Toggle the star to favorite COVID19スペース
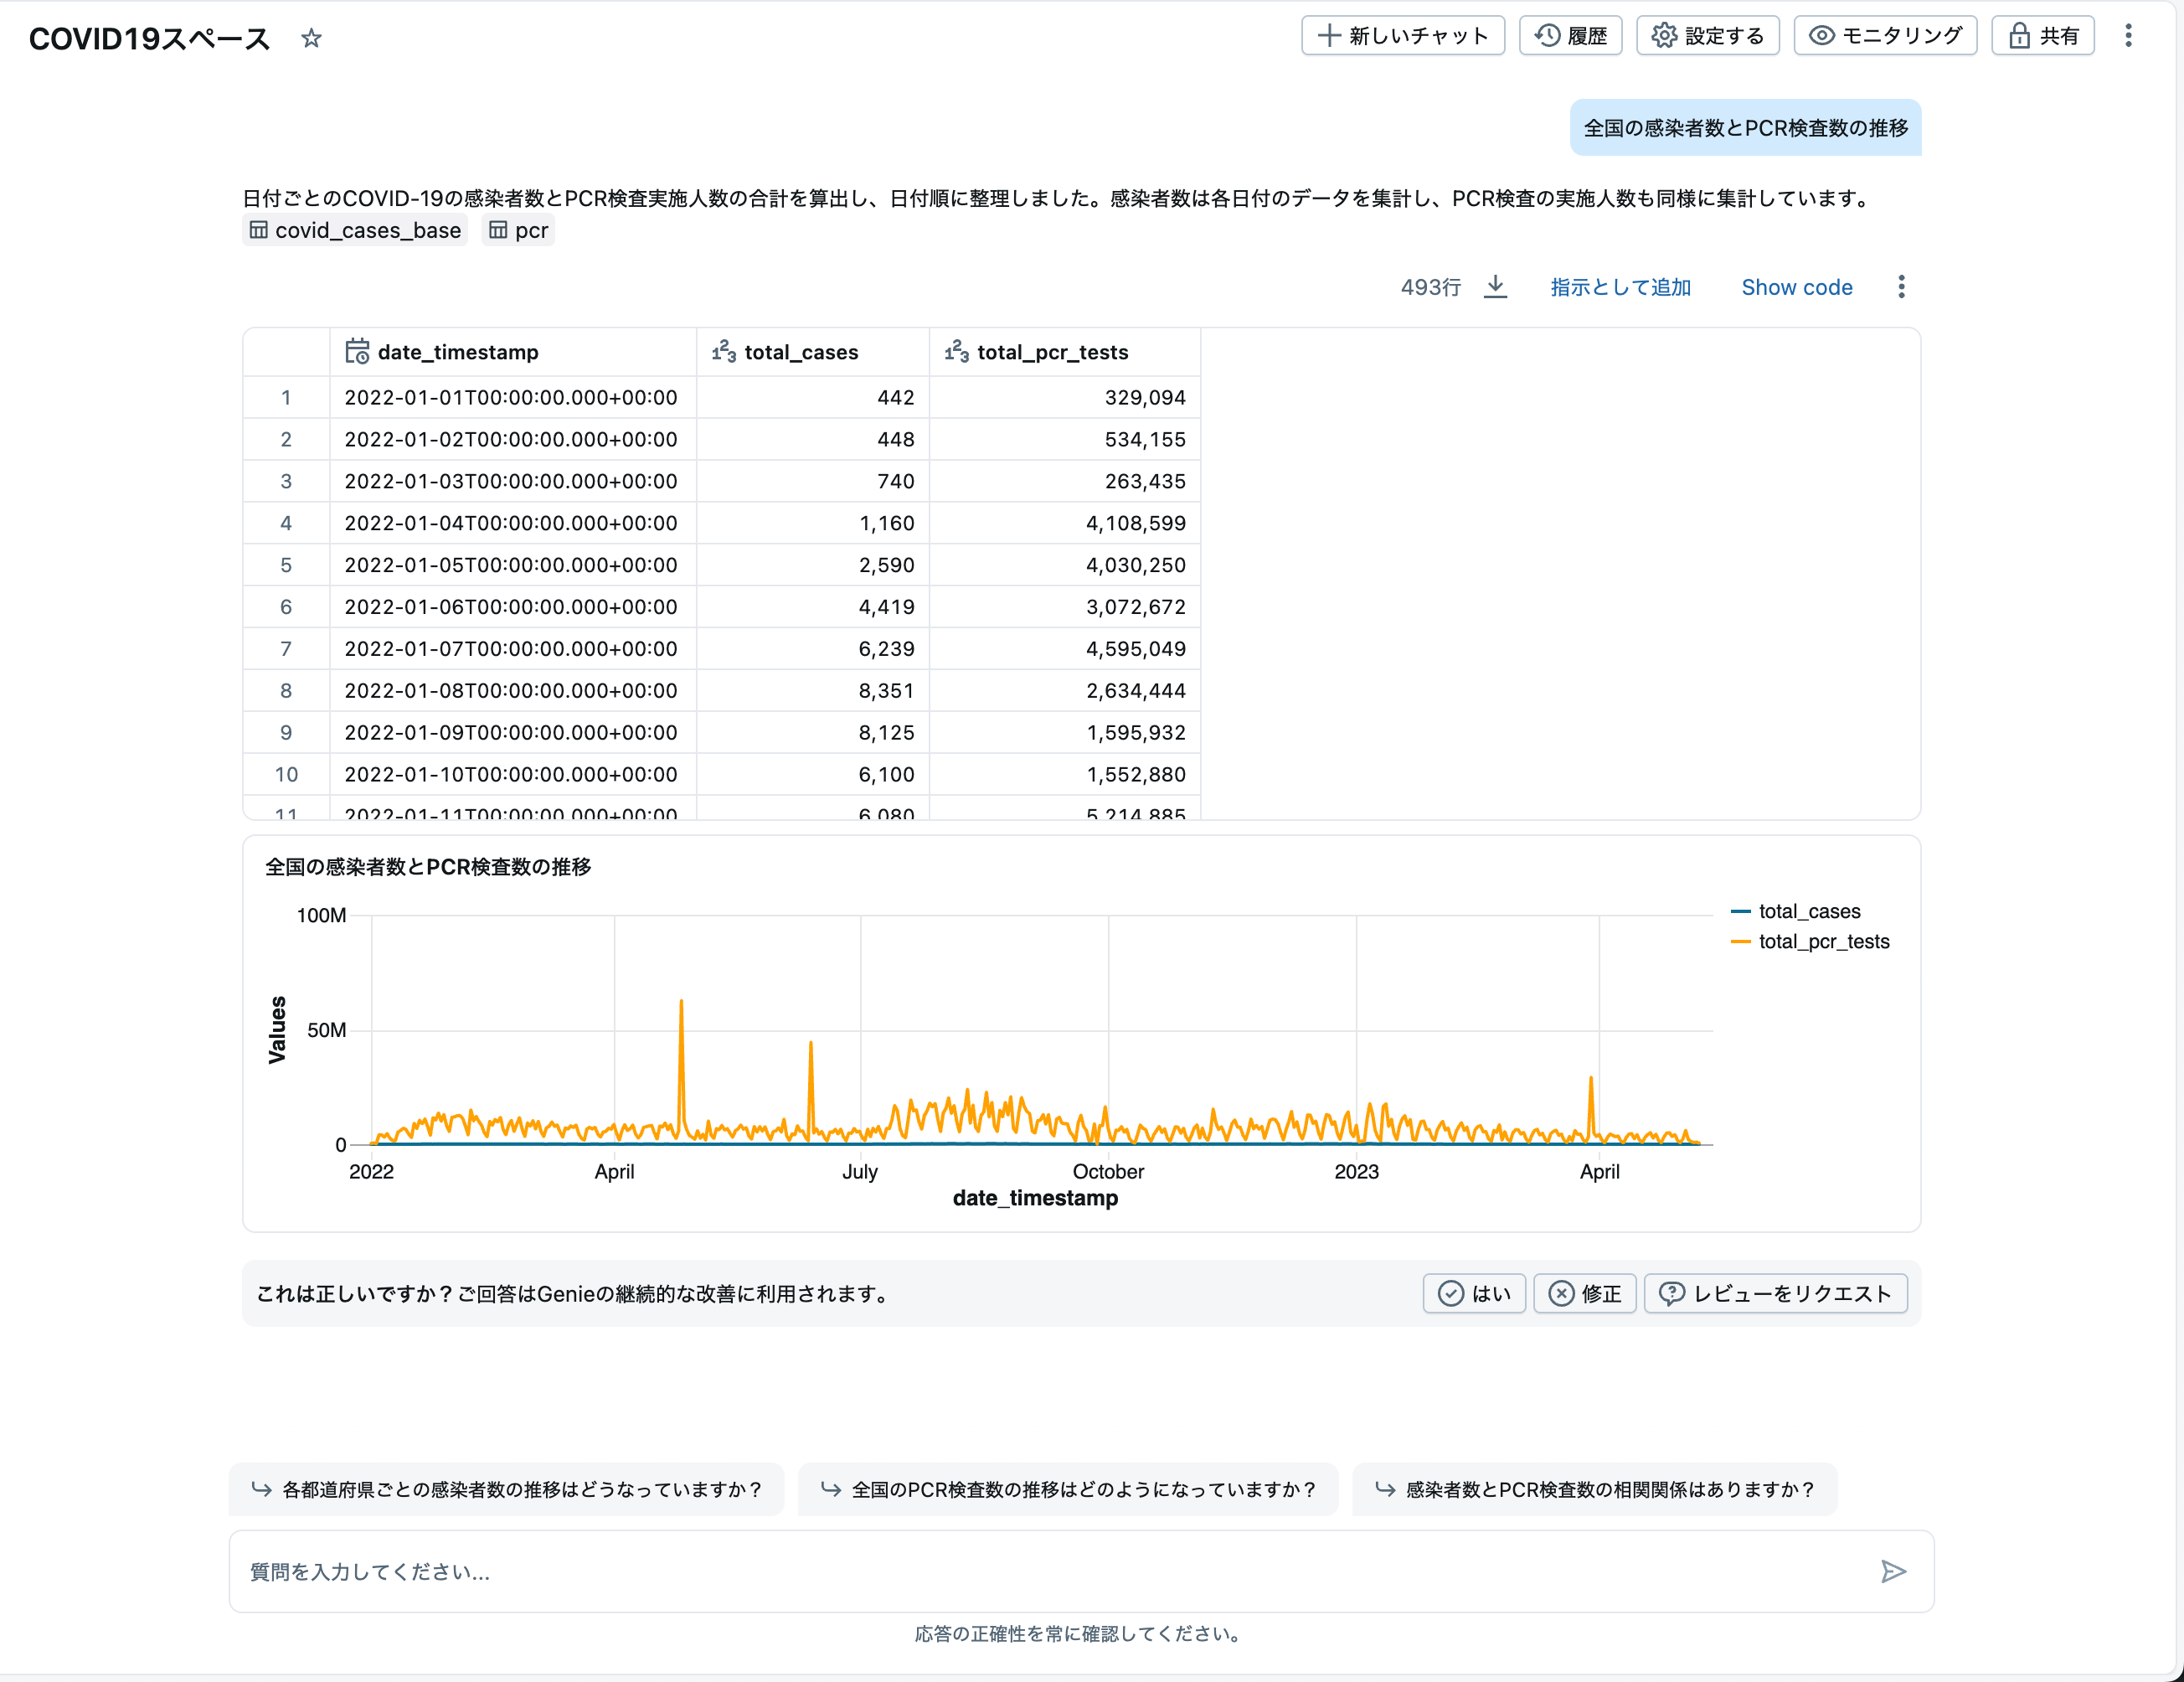This screenshot has width=2184, height=1682. 311,38
